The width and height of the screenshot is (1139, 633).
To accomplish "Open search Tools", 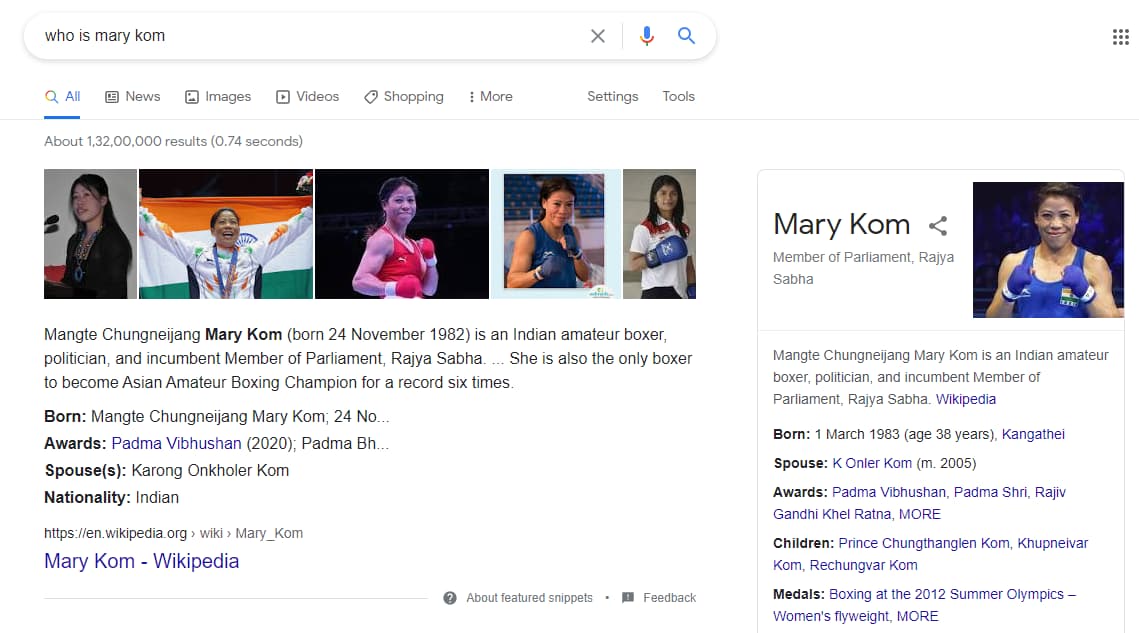I will coord(678,97).
